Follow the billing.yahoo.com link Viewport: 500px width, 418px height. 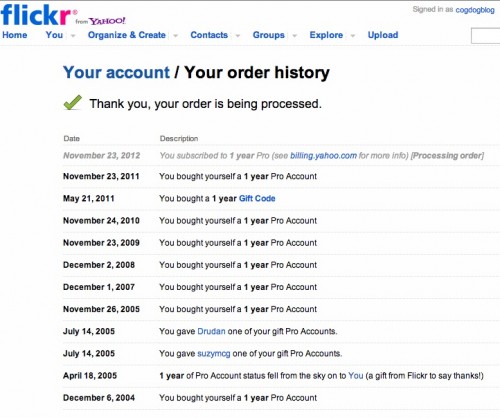pos(323,156)
